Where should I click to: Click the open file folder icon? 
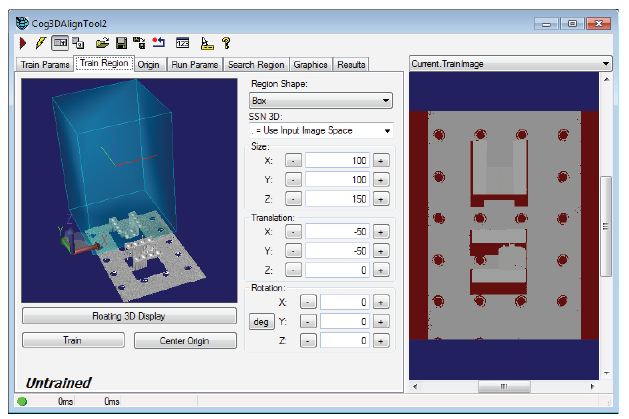coord(102,43)
